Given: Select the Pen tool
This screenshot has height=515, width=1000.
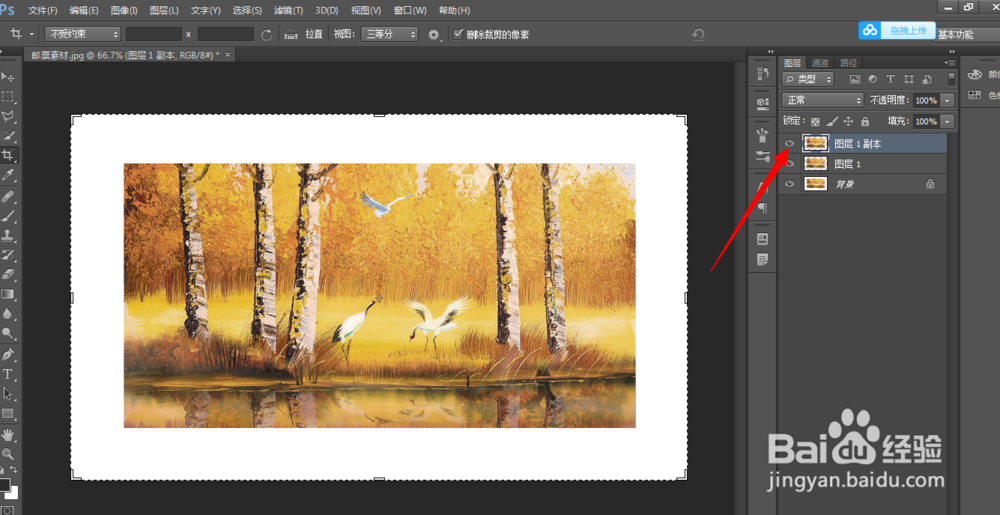Looking at the screenshot, I should (x=8, y=354).
